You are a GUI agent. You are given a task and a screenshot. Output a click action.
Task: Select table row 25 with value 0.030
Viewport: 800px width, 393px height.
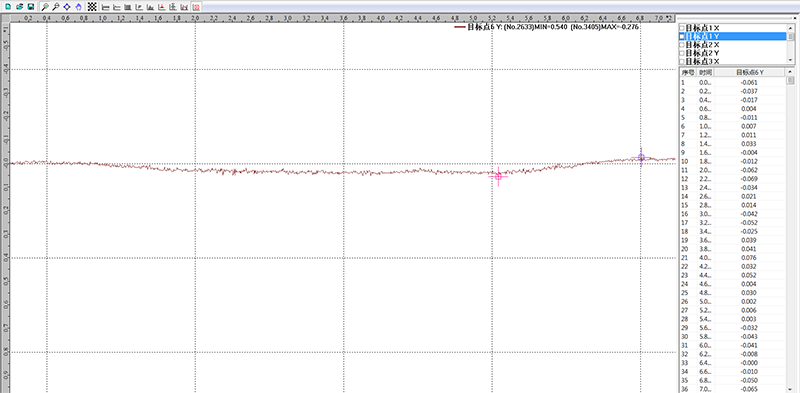pyautogui.click(x=733, y=293)
